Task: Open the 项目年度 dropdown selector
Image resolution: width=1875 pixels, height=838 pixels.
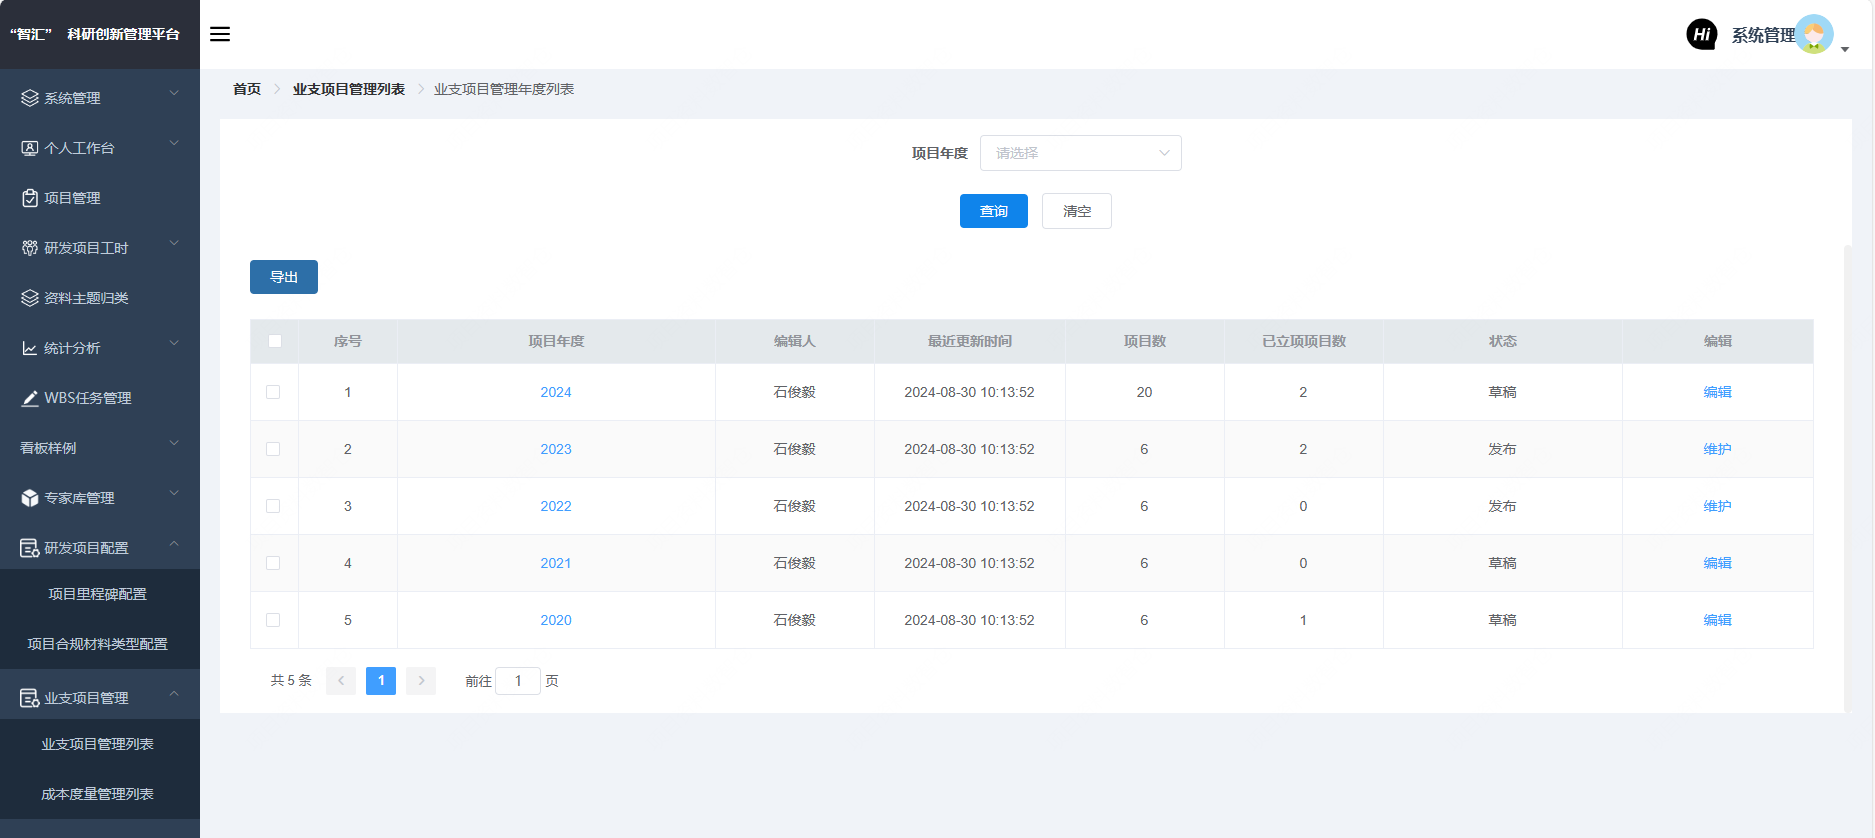Action: pos(1080,153)
